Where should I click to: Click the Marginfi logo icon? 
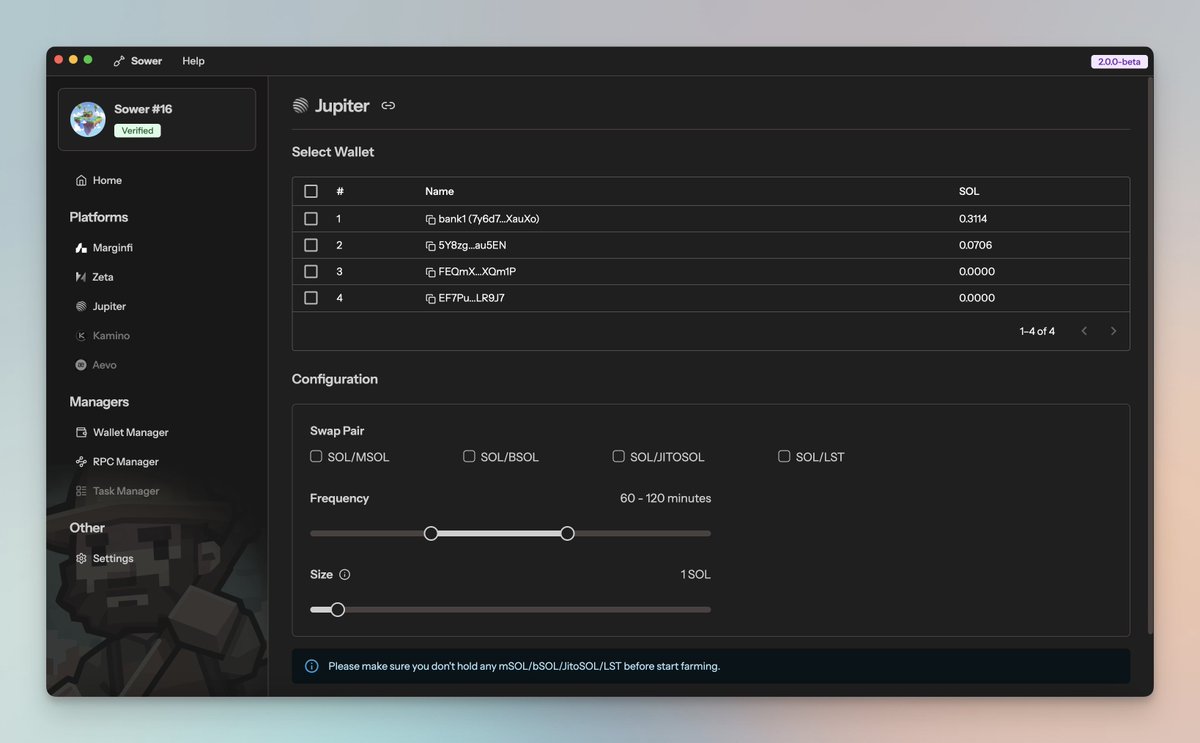(81, 247)
